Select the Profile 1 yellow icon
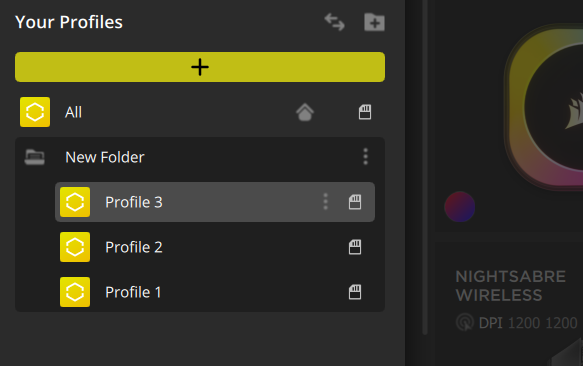This screenshot has width=583, height=366. 75,292
